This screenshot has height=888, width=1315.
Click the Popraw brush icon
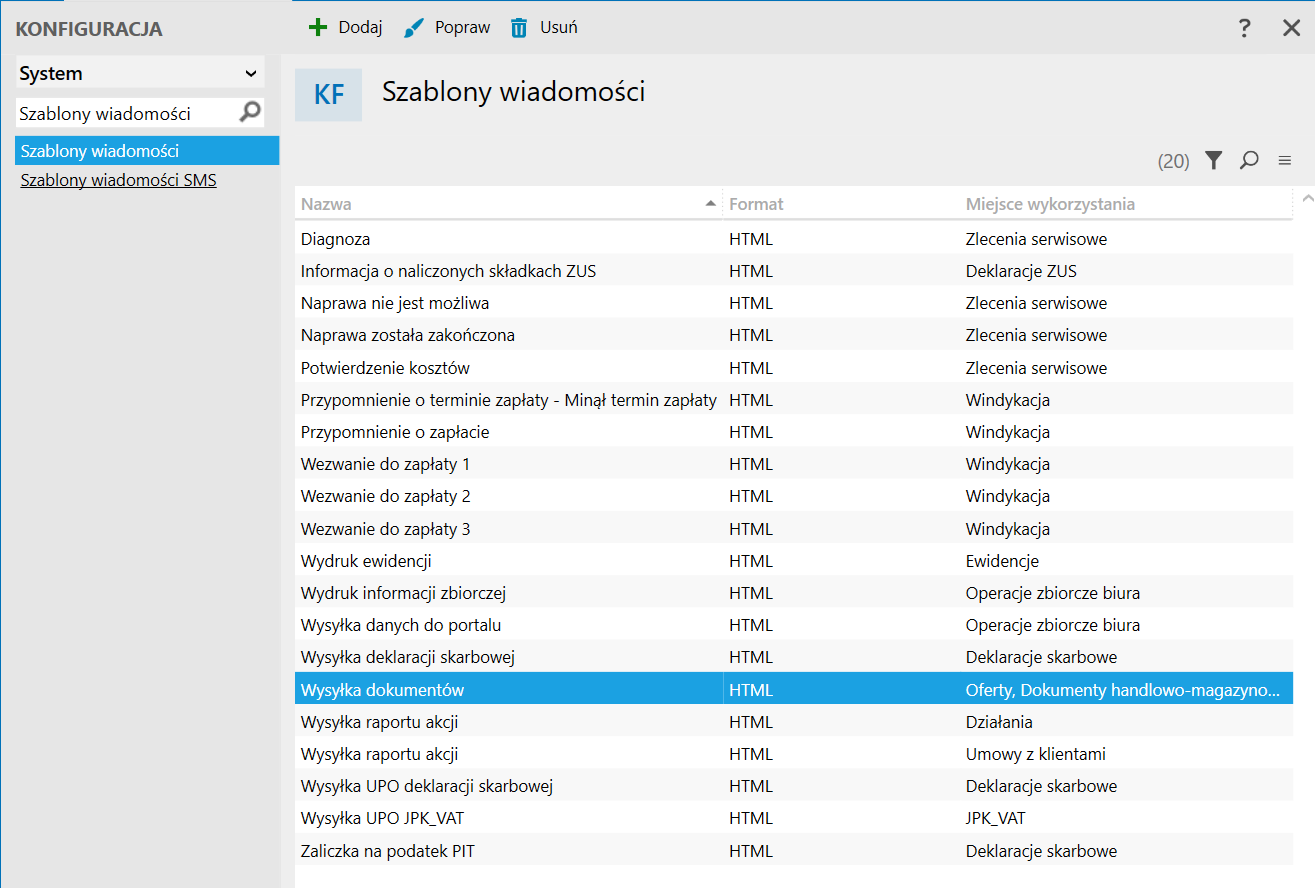414,28
